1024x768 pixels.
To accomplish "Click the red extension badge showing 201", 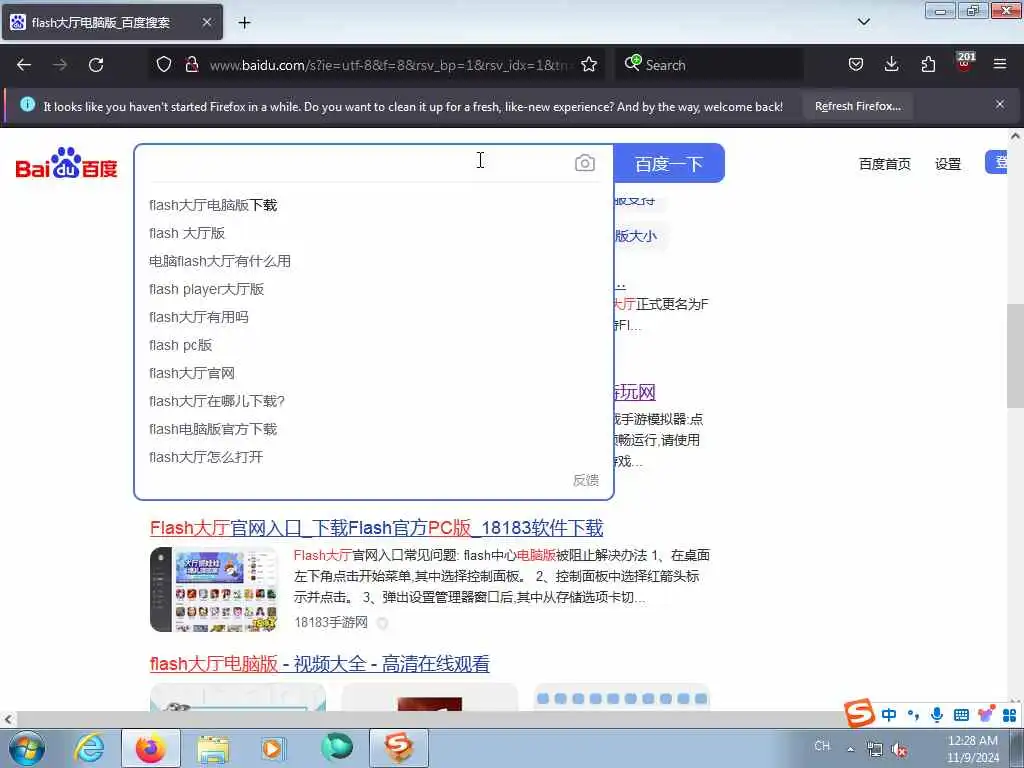I will [965, 61].
